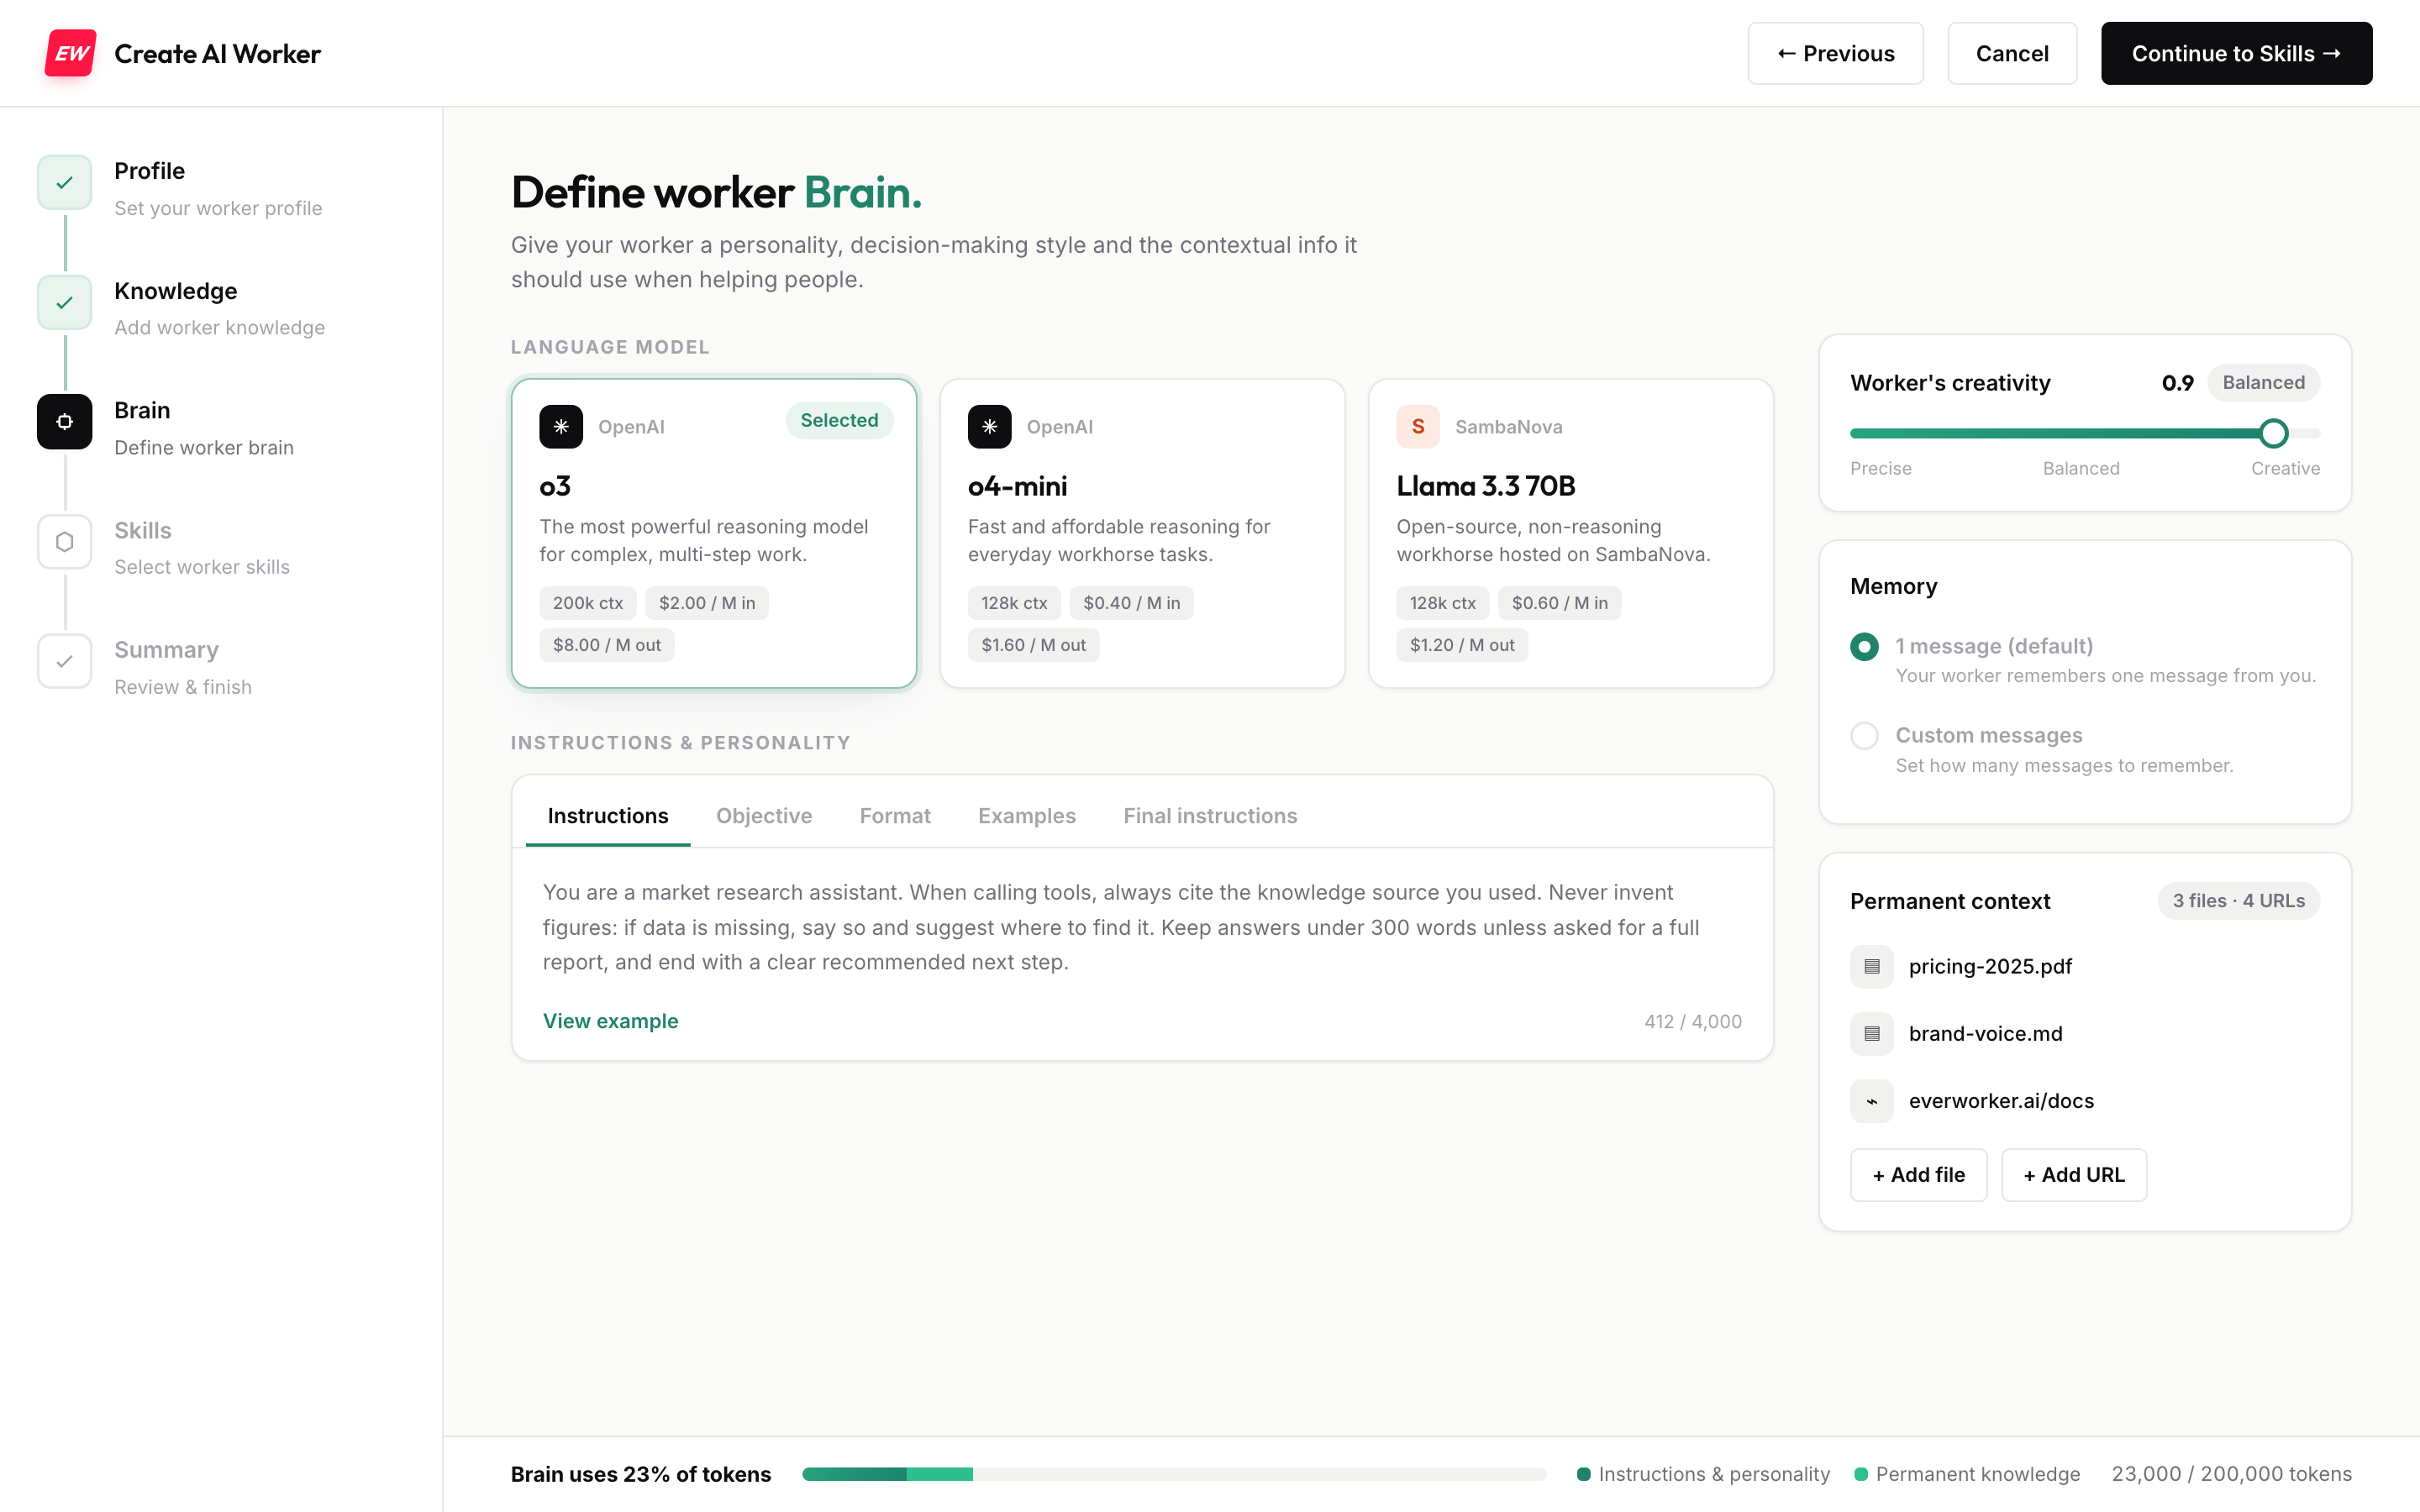The image size is (2420, 1512).
Task: Click the EW logo icon
Action: 70,53
